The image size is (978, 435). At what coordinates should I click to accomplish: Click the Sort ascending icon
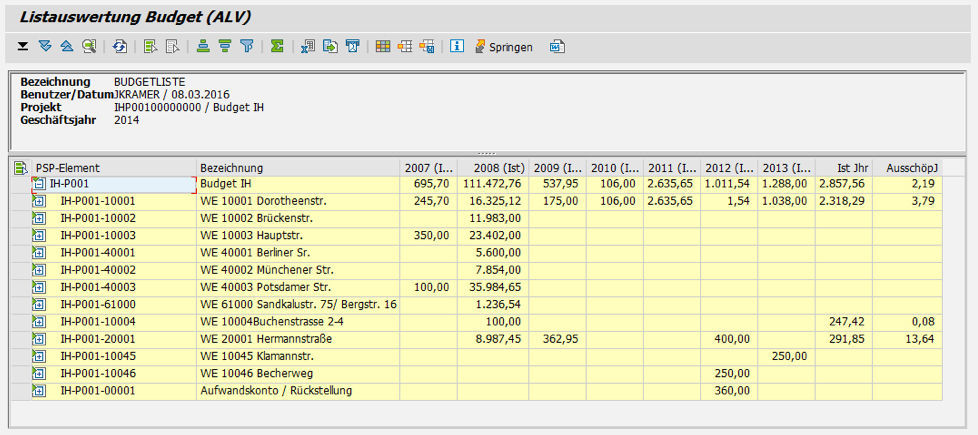pyautogui.click(x=203, y=46)
